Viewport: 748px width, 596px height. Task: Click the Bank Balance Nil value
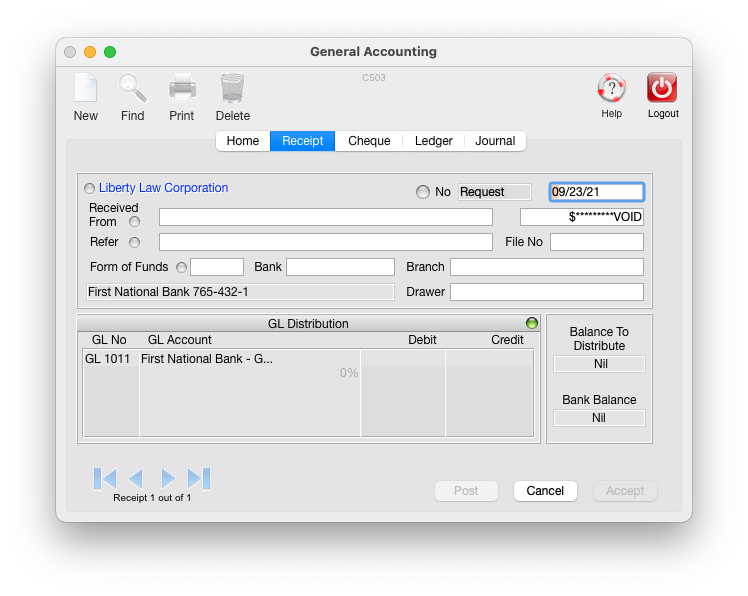pyautogui.click(x=599, y=418)
